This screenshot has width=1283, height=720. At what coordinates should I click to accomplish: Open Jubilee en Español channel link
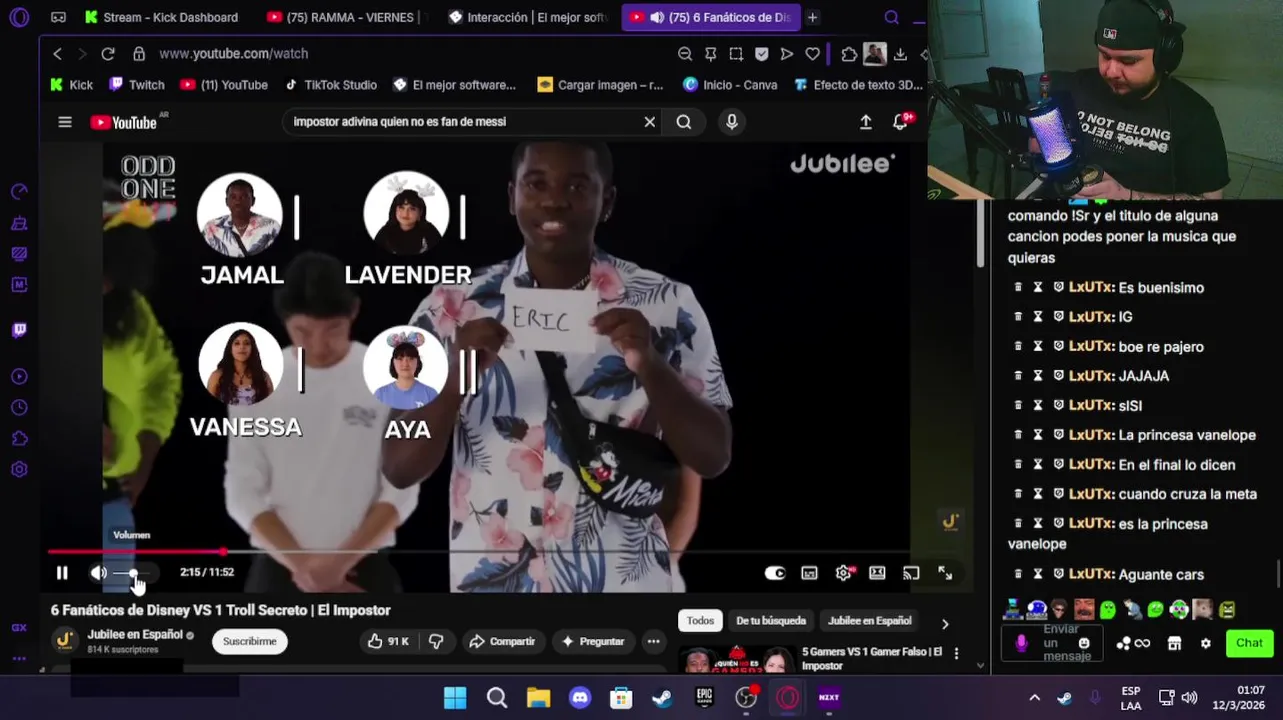[135, 635]
